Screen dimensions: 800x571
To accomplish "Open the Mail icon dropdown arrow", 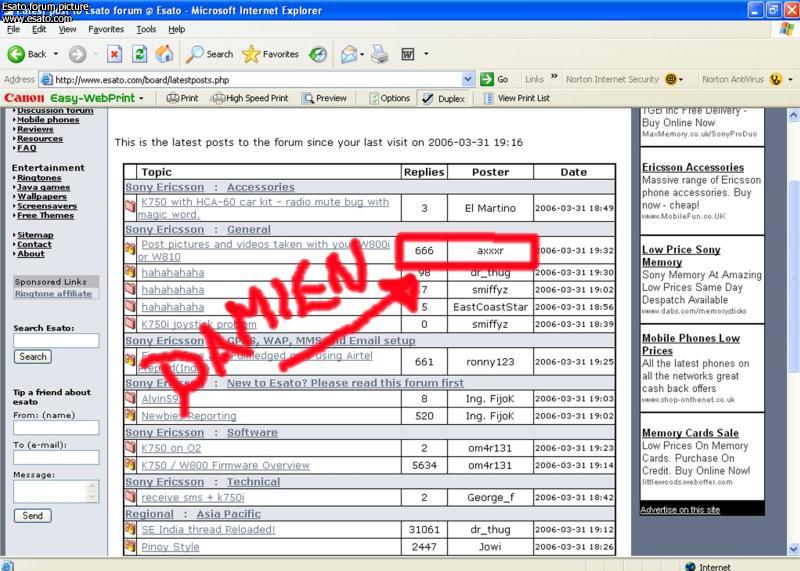I will point(362,54).
